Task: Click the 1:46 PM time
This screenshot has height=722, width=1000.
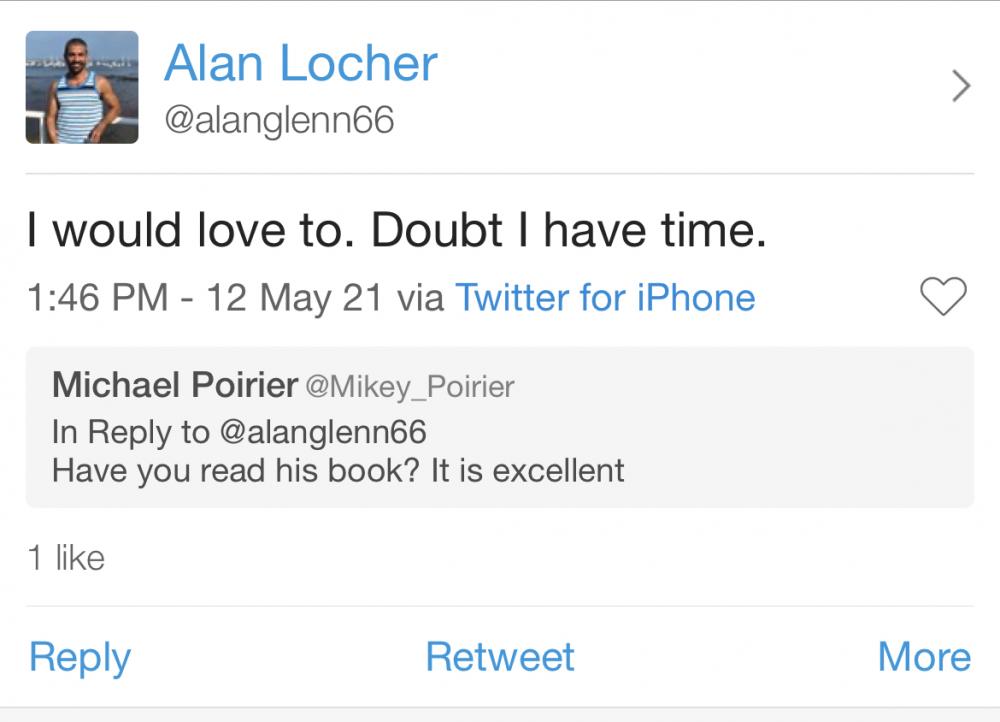Action: [98, 297]
